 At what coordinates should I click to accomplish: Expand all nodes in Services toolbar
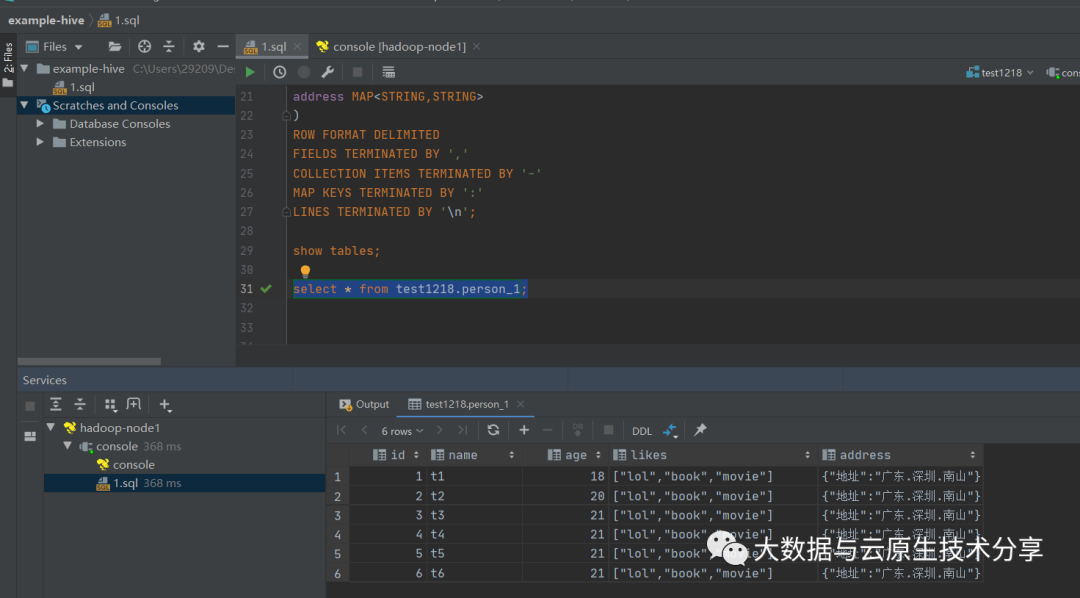56,404
